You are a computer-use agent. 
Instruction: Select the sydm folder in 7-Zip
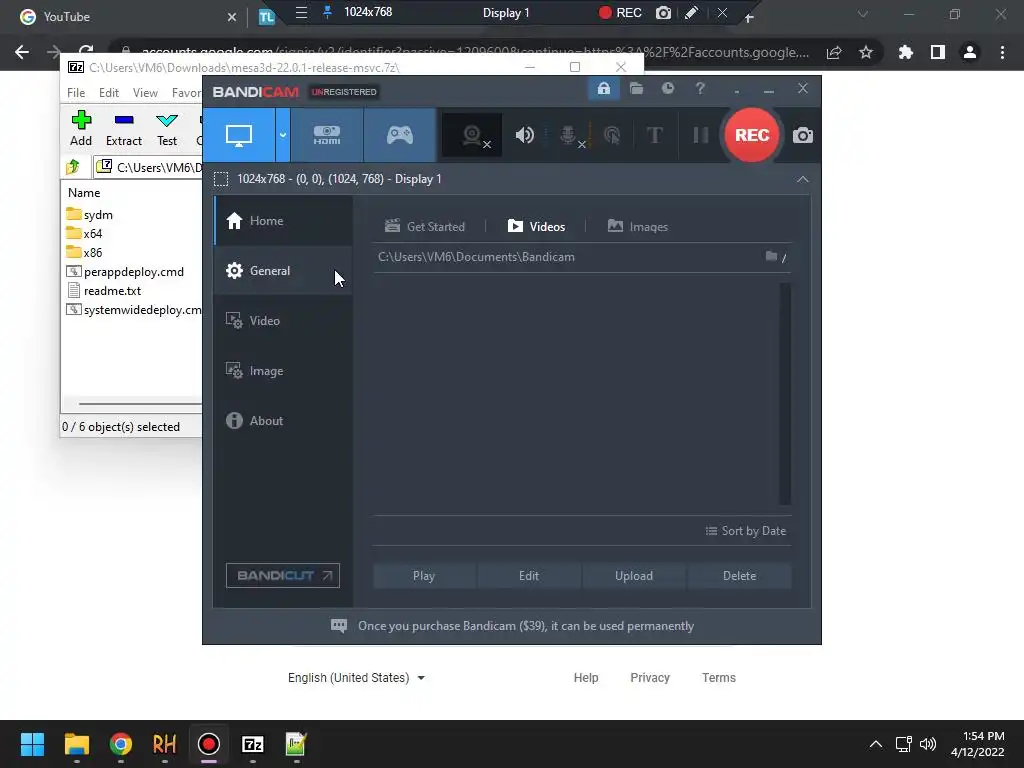(89, 215)
